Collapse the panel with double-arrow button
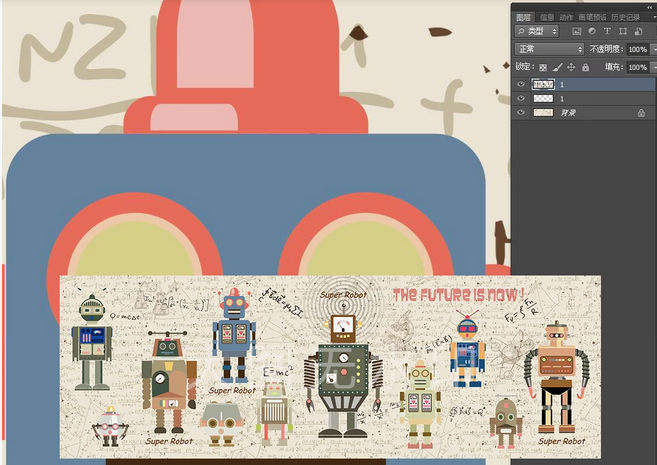657x465 pixels. (649, 6)
